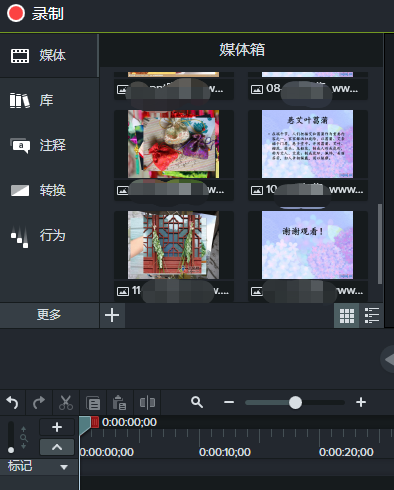Image resolution: width=394 pixels, height=490 pixels.
Task: Open the 注释 annotations tab
Action: tap(49, 145)
